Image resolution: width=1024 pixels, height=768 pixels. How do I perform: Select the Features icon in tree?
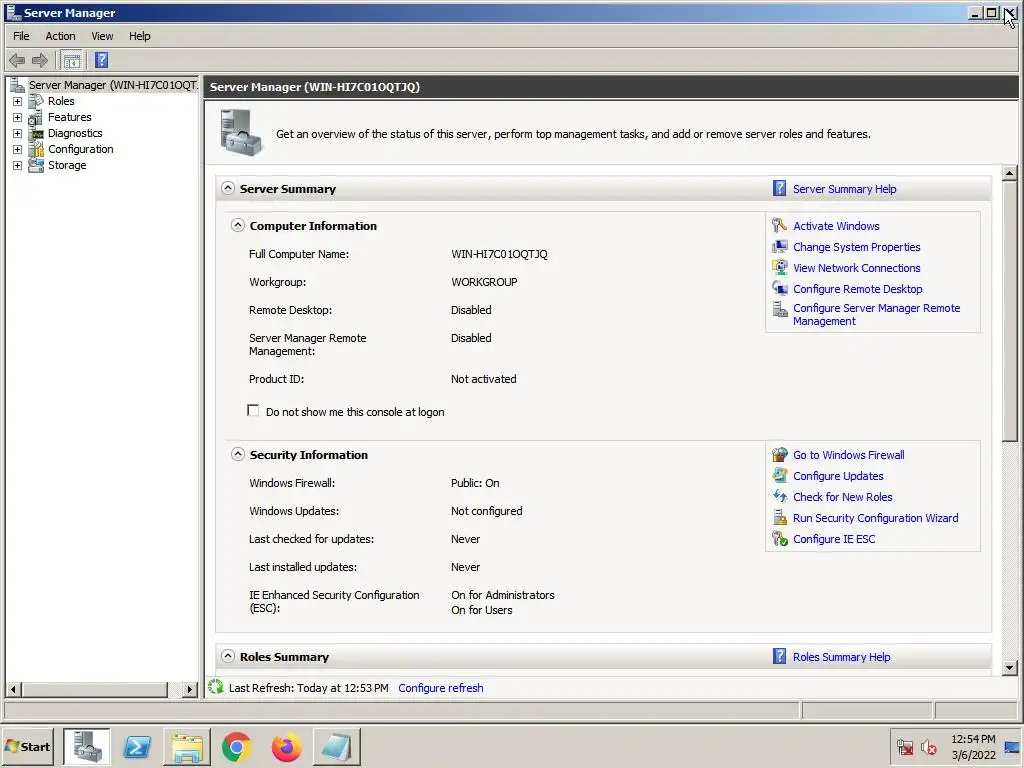(x=36, y=118)
